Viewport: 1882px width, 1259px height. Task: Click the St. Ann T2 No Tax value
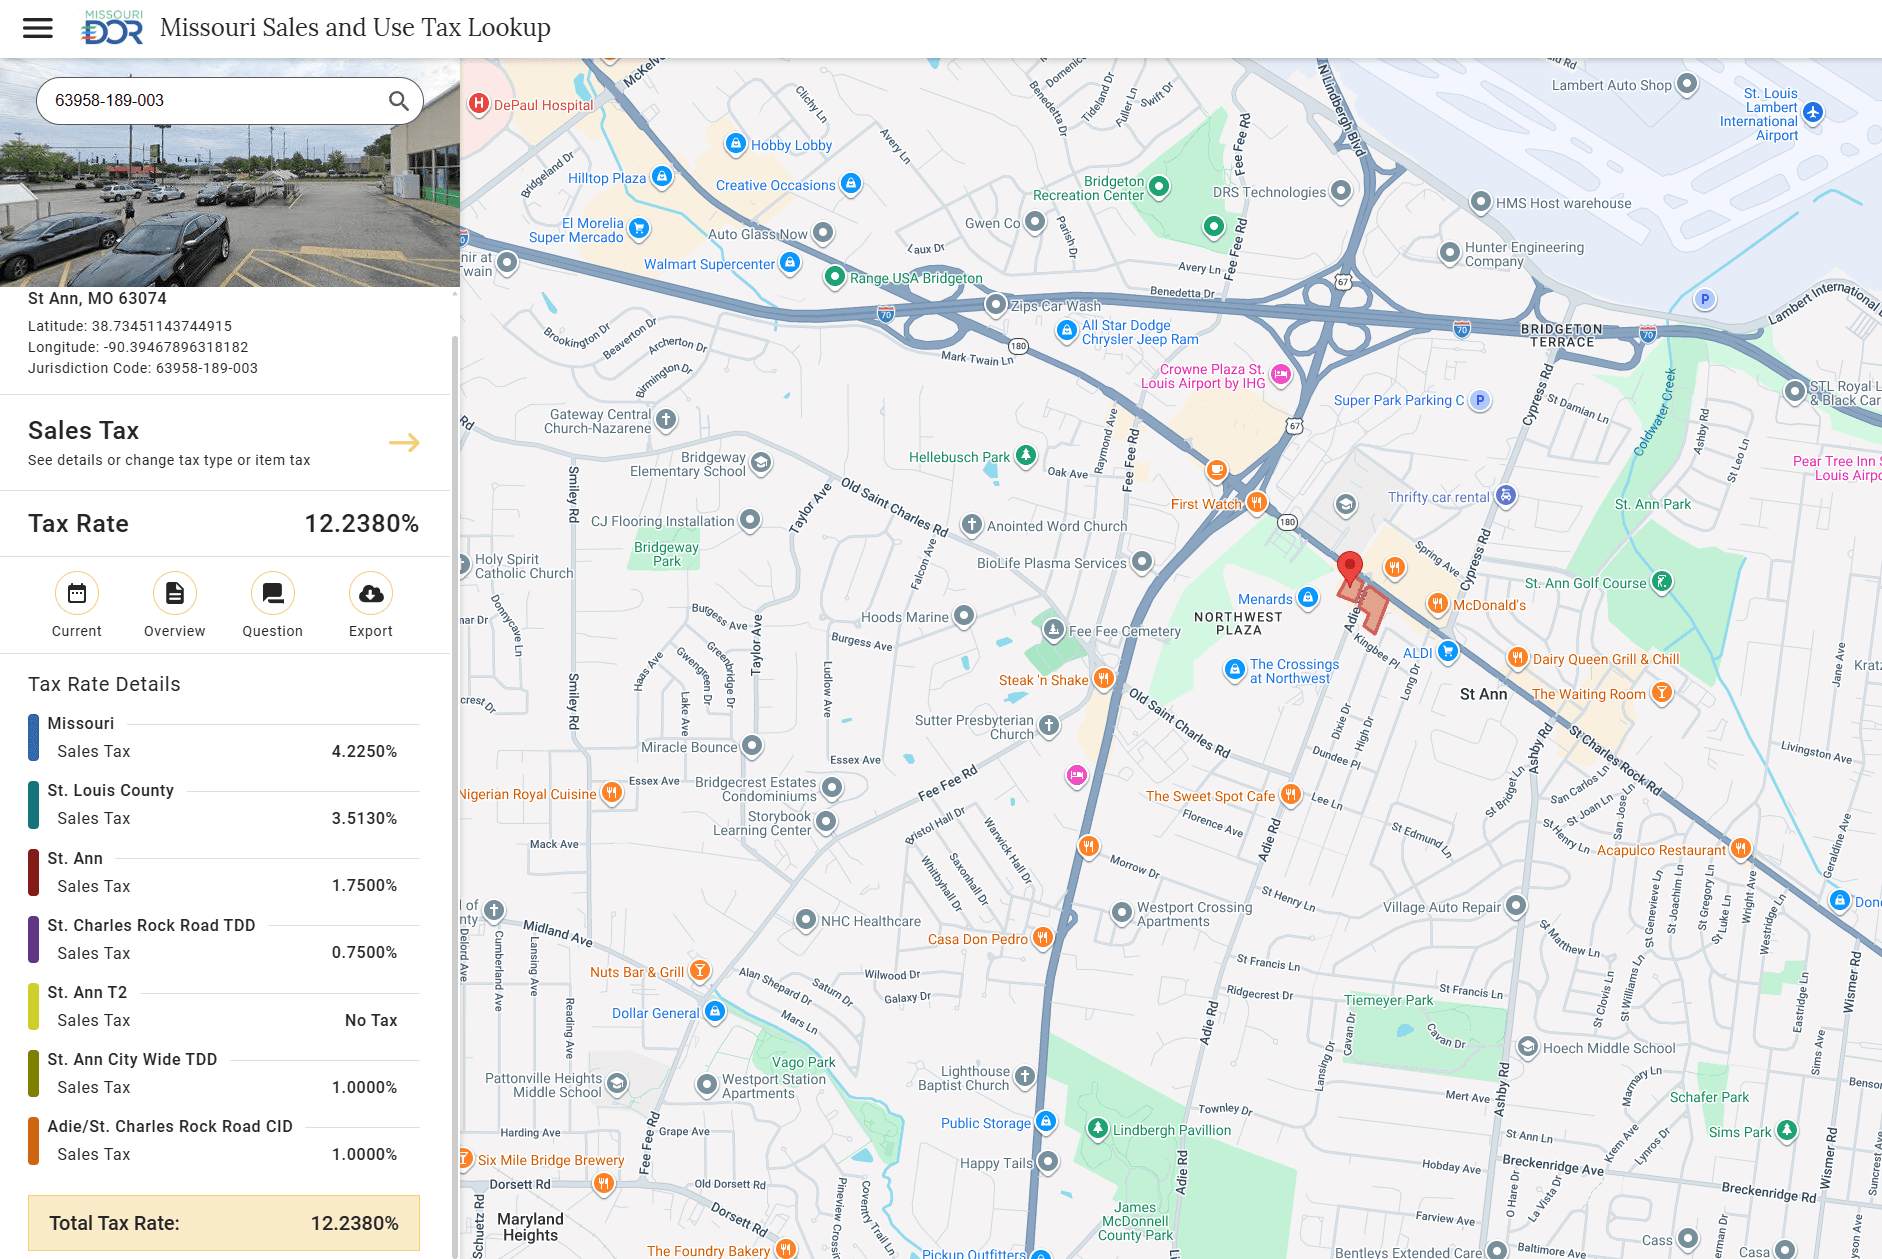click(x=371, y=1021)
